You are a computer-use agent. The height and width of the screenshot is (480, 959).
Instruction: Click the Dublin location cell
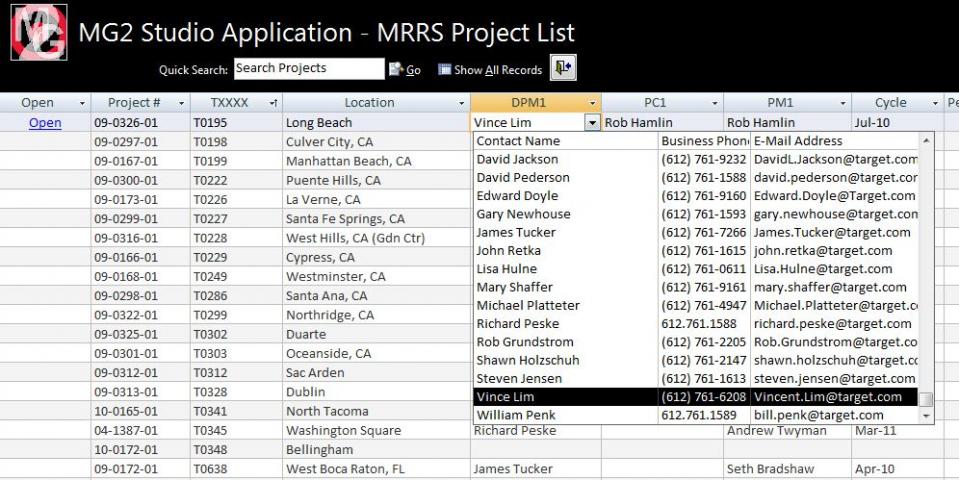(377, 392)
